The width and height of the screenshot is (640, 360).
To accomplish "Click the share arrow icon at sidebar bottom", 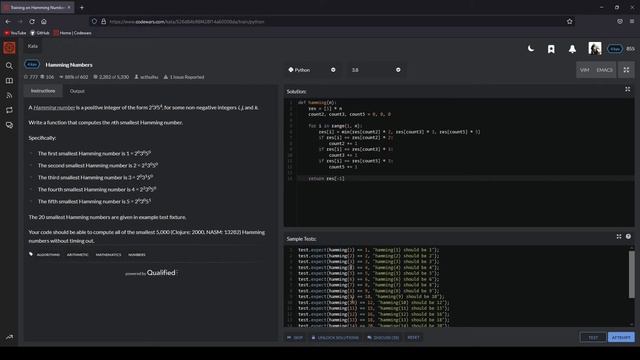I will click(9, 337).
